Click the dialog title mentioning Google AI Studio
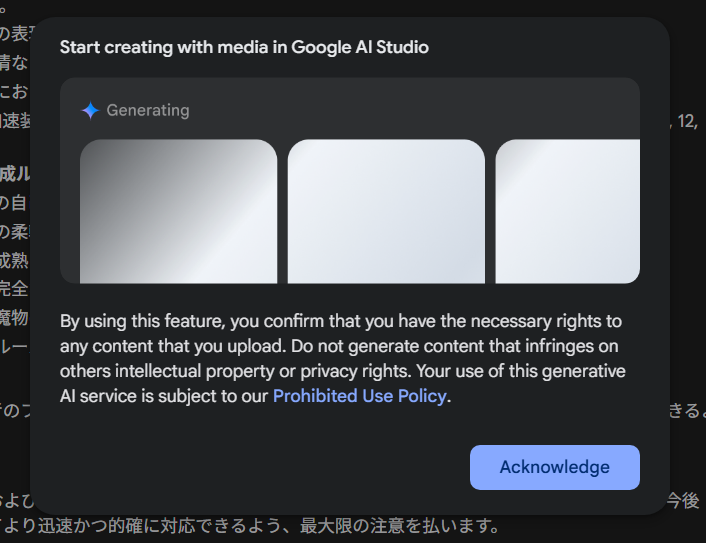 pos(244,47)
